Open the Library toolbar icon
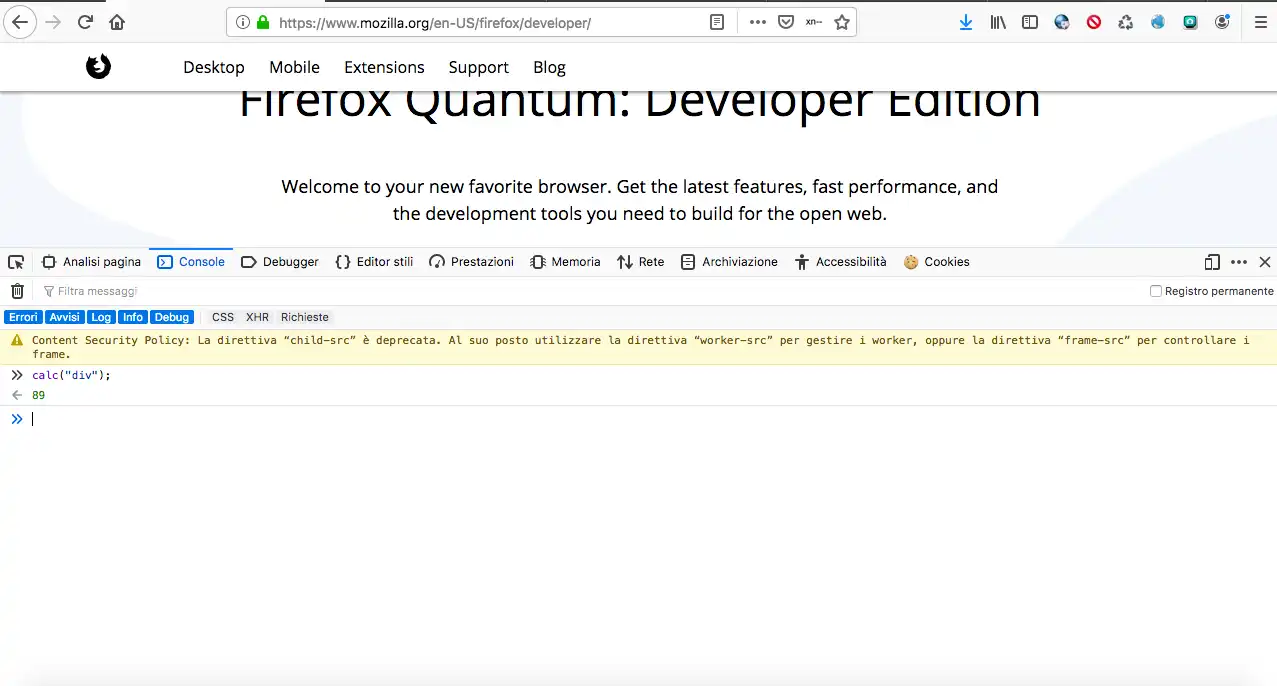This screenshot has height=686, width=1277. (998, 22)
